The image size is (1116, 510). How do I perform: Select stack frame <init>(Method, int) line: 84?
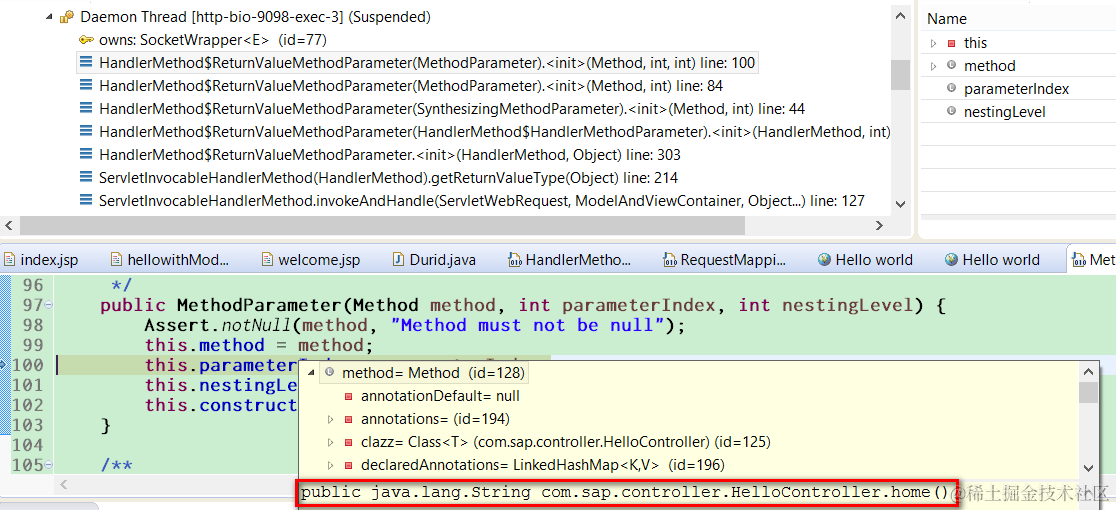tap(402, 86)
